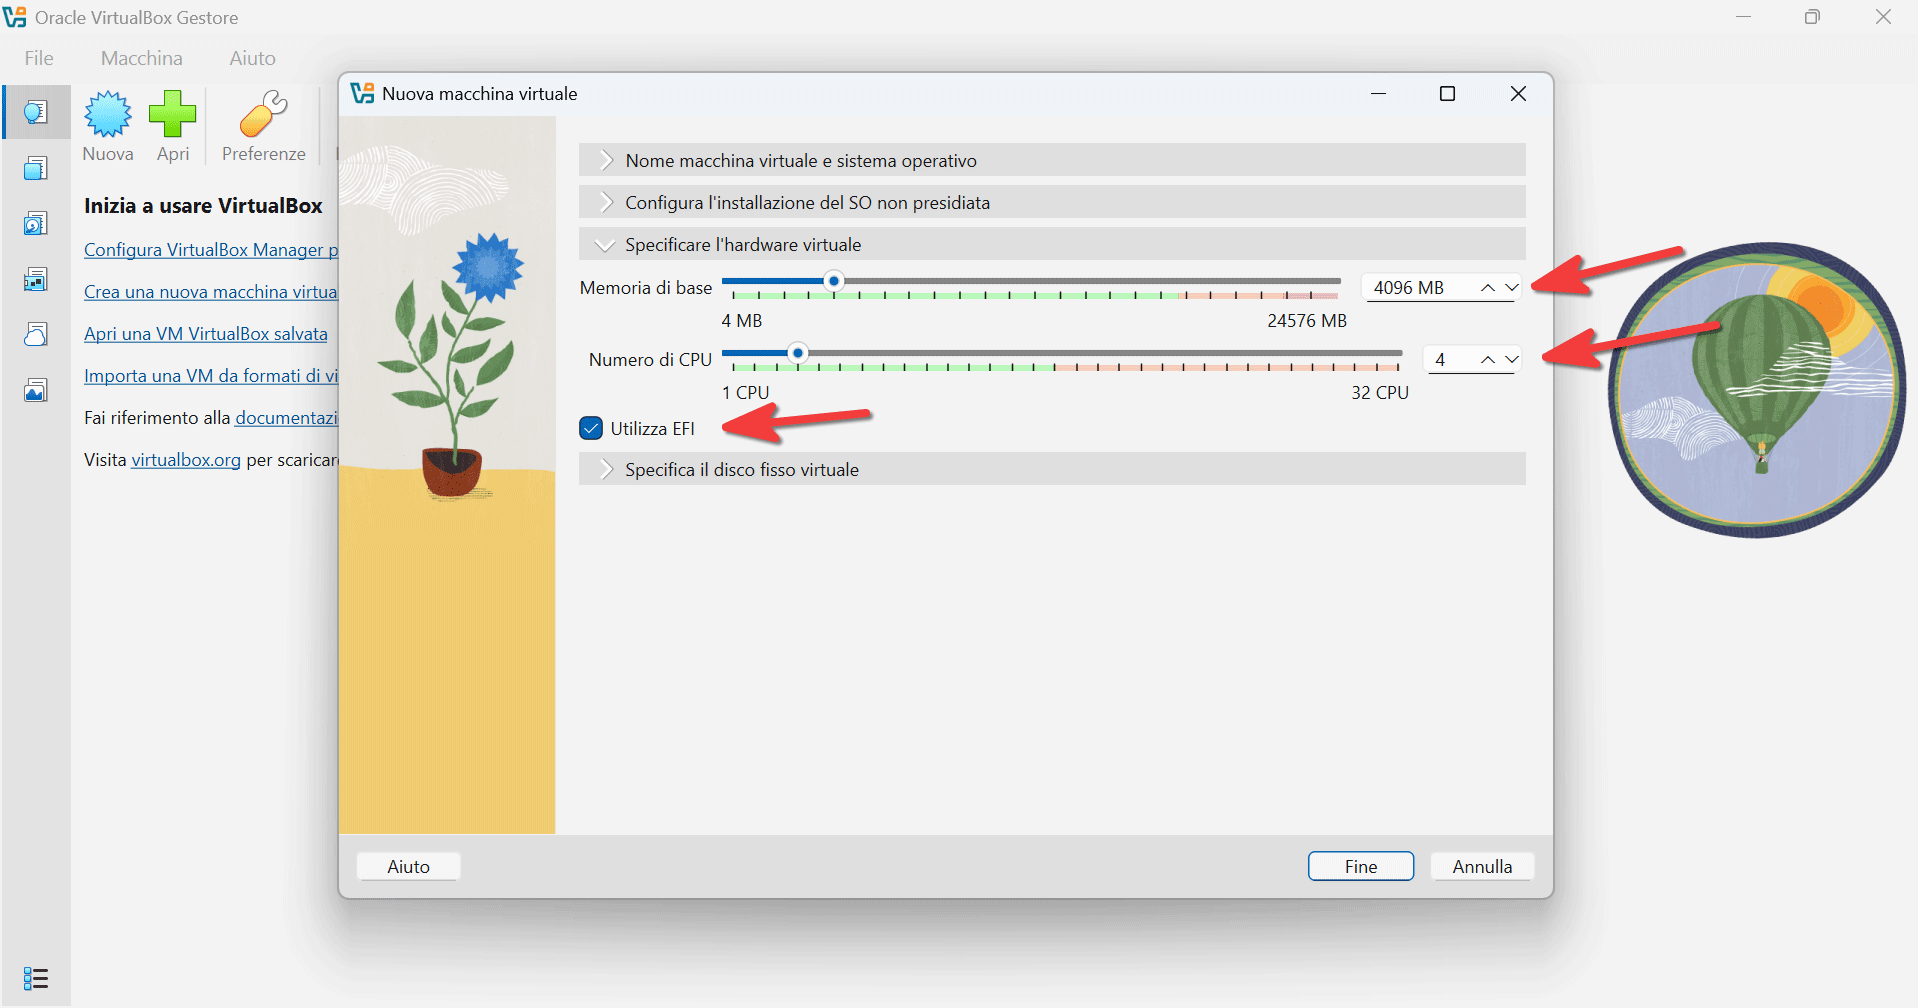Select the third sidebar icon

pos(36,223)
